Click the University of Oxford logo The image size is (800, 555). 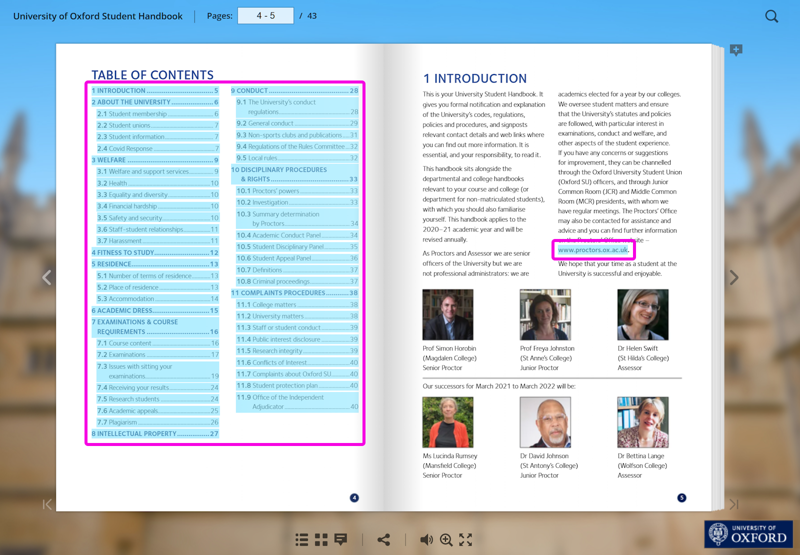click(748, 534)
